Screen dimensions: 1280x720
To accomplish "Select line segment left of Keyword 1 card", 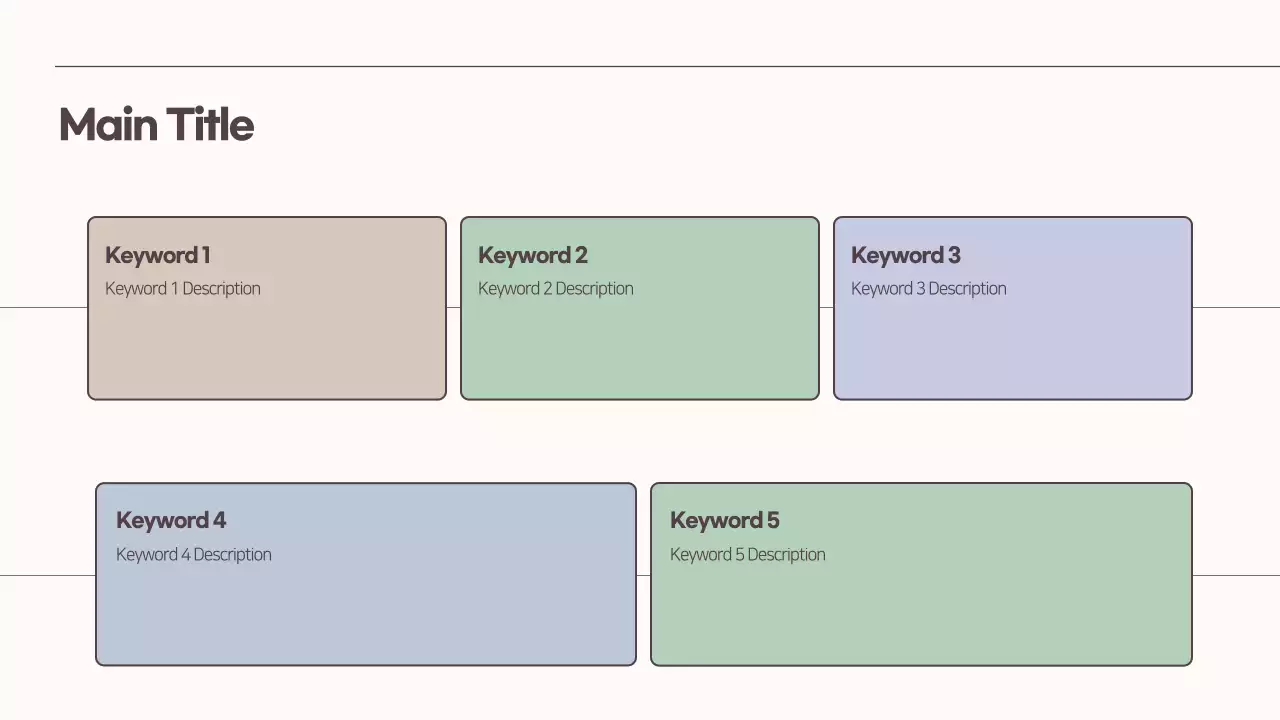I will (x=43, y=308).
